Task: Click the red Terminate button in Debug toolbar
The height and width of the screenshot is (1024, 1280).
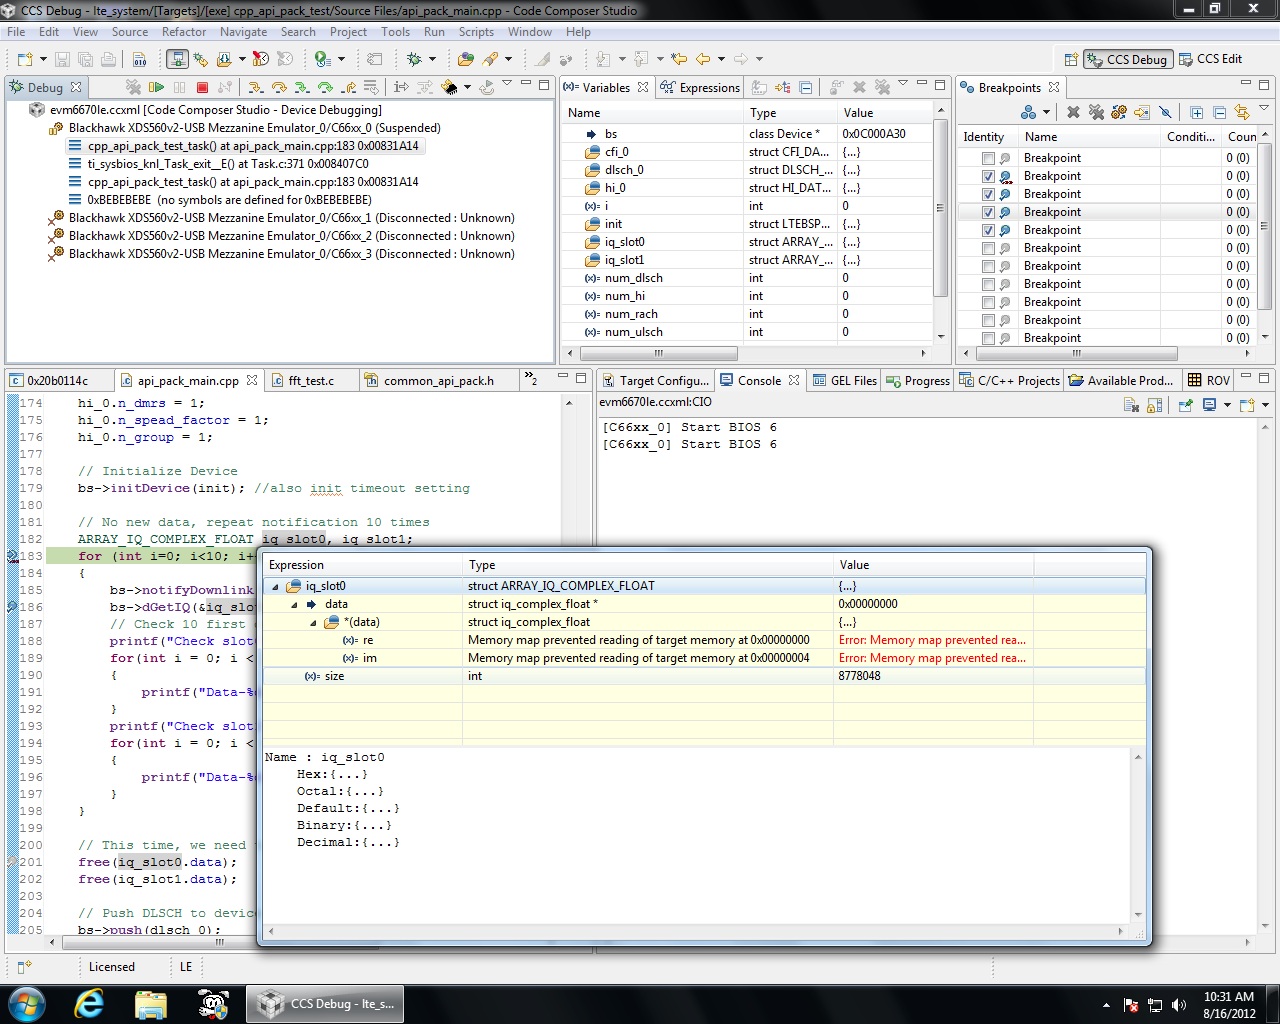Action: coord(202,87)
